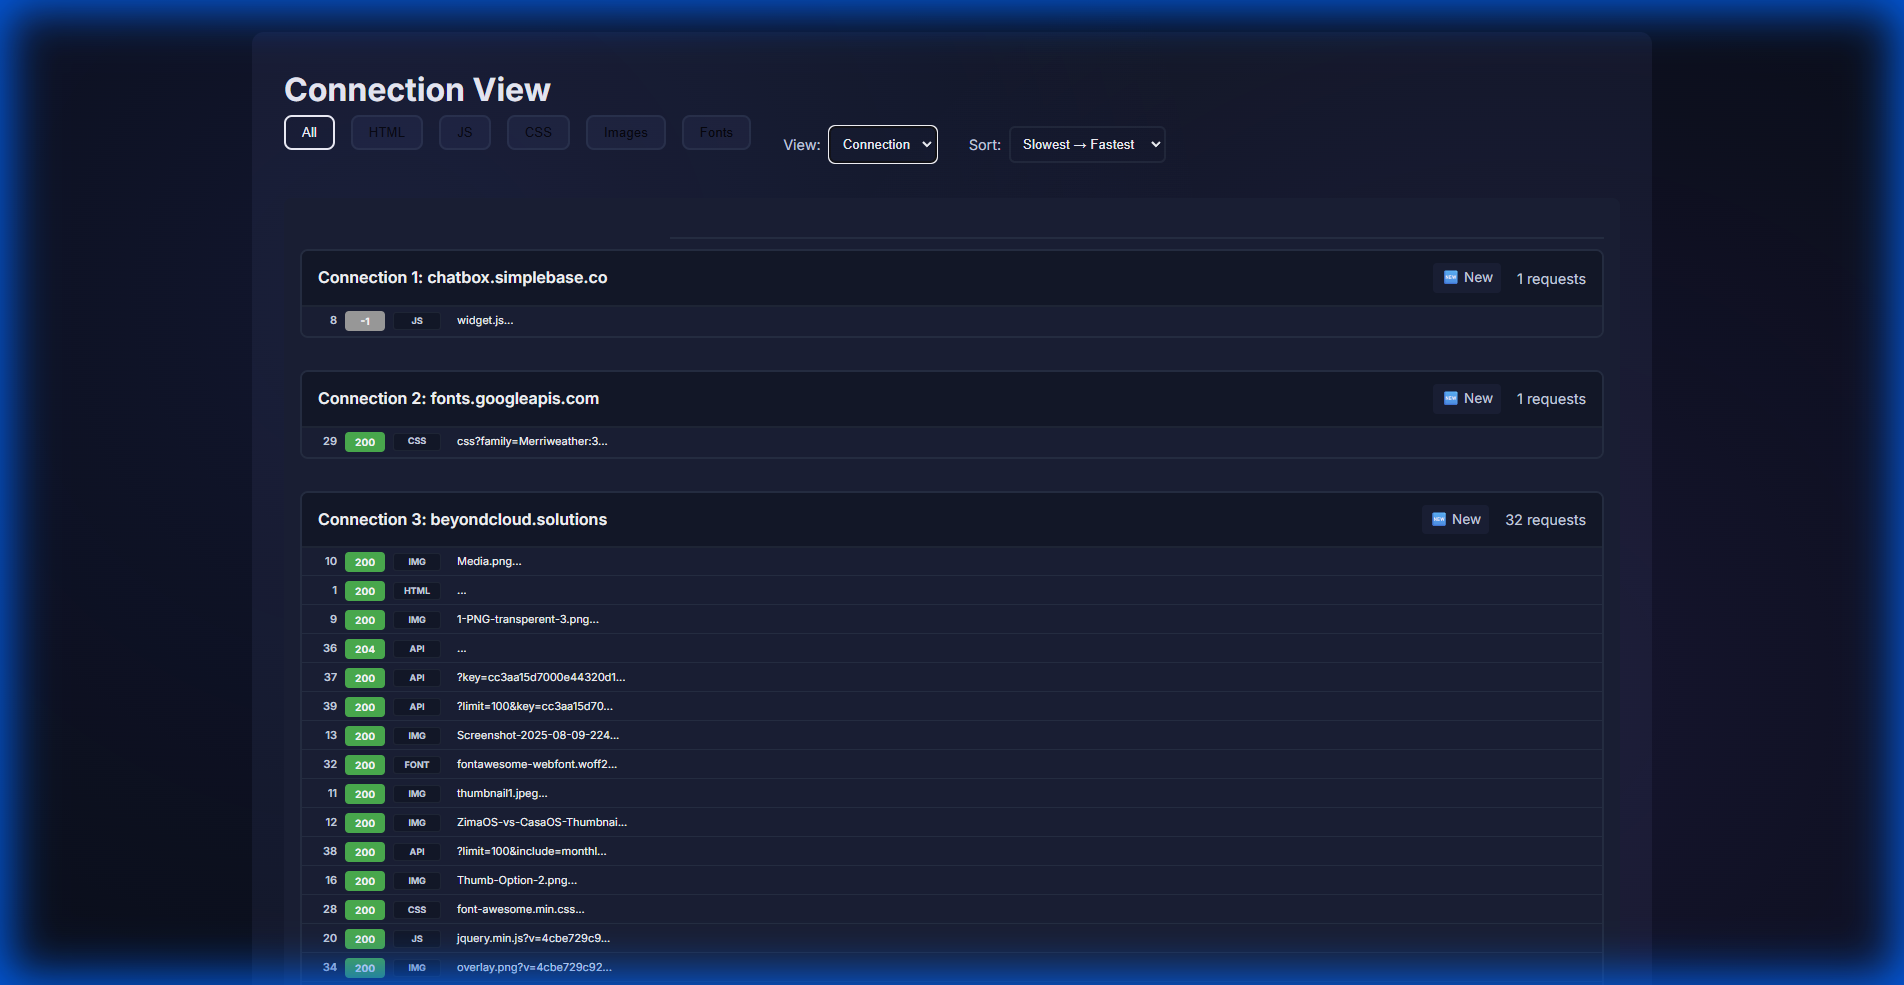1904x985 pixels.
Task: Click the -1 status badge on widget.js
Action: tap(364, 320)
